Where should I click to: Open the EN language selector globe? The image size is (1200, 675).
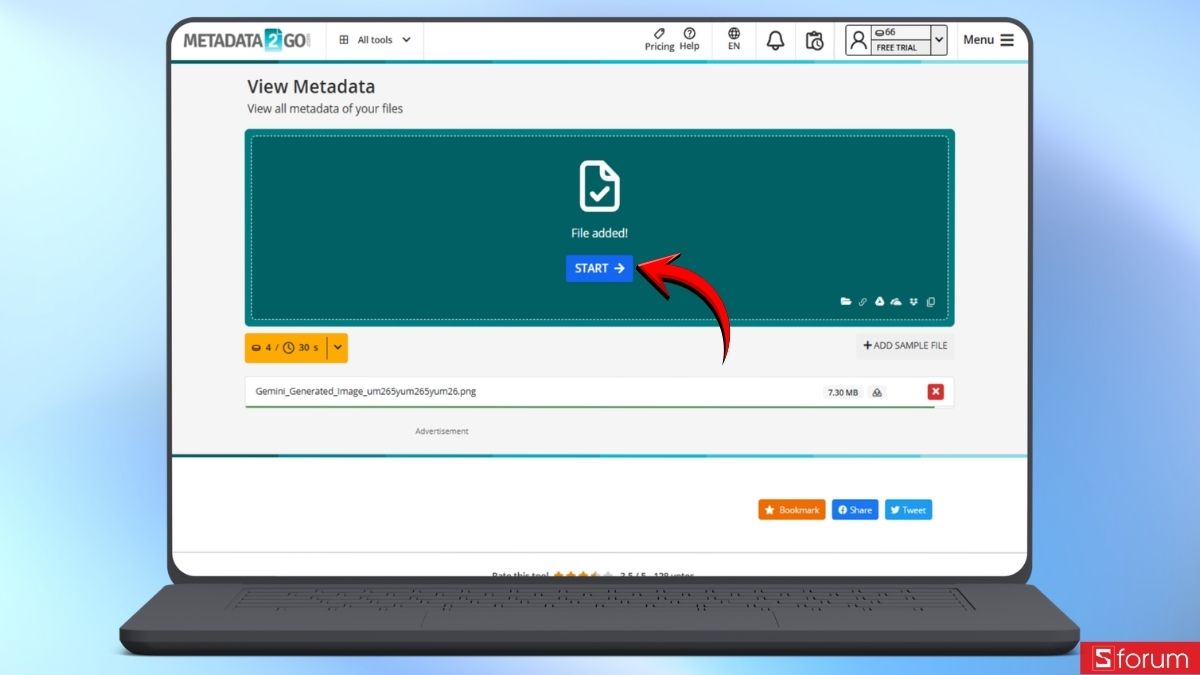733,39
